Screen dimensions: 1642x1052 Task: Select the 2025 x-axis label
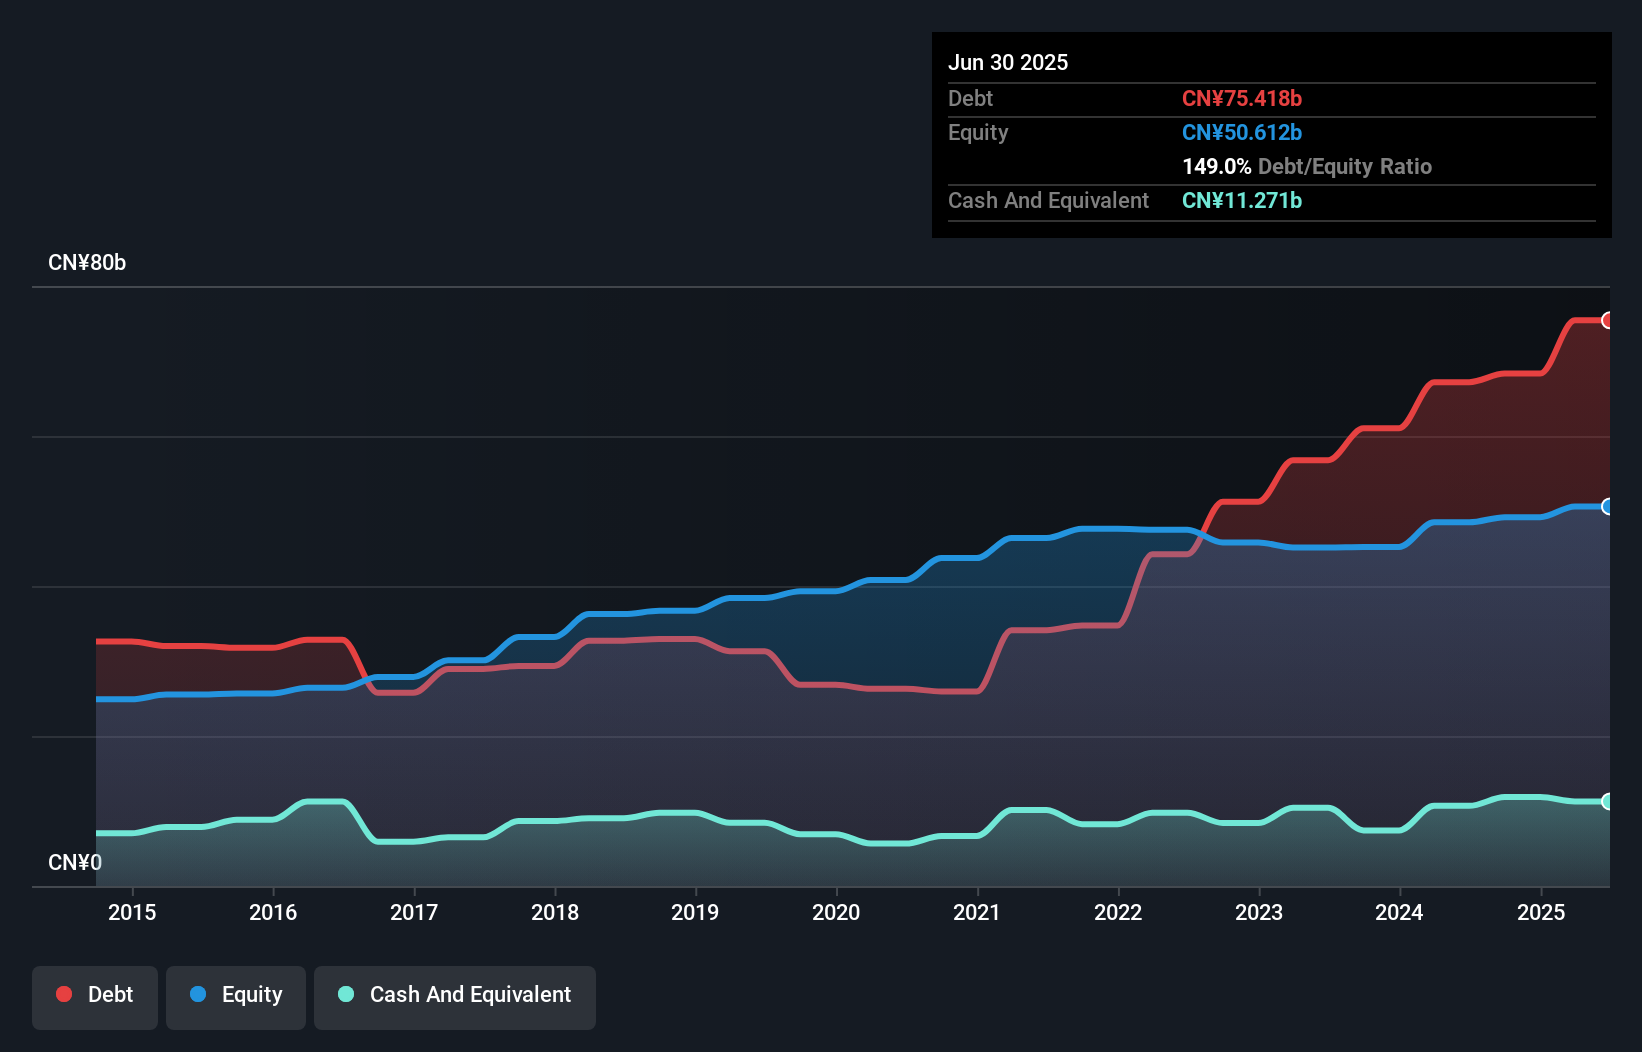1541,912
